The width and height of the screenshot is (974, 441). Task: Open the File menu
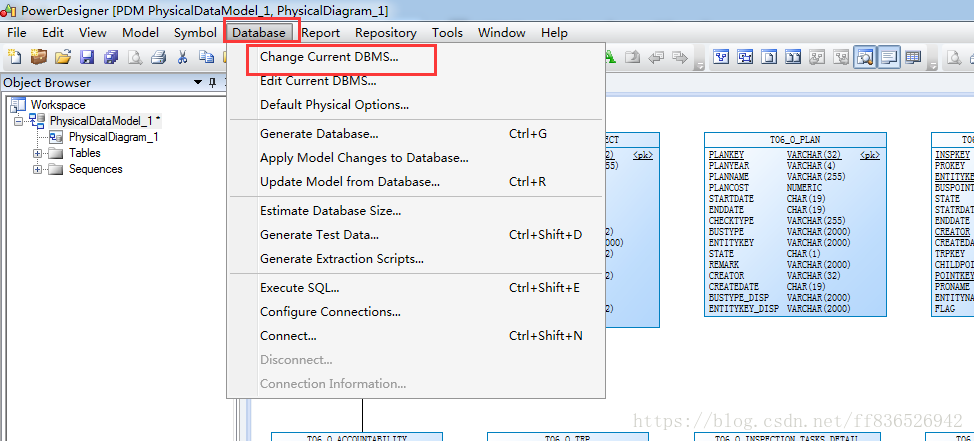click(x=17, y=33)
